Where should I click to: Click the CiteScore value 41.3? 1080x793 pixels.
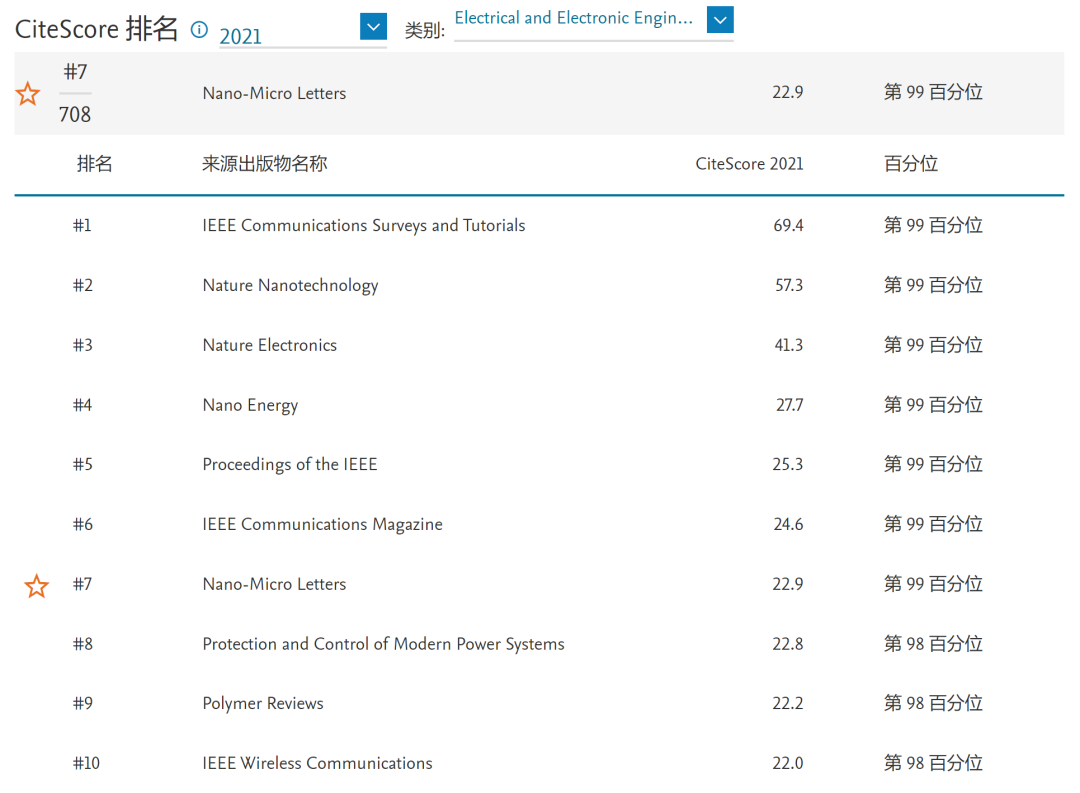[x=789, y=345]
